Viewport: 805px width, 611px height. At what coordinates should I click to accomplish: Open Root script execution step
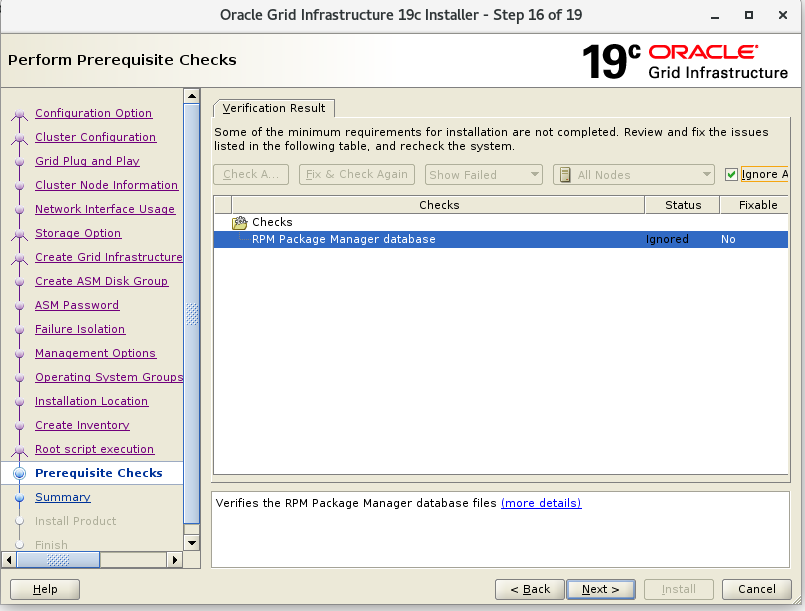tap(94, 449)
